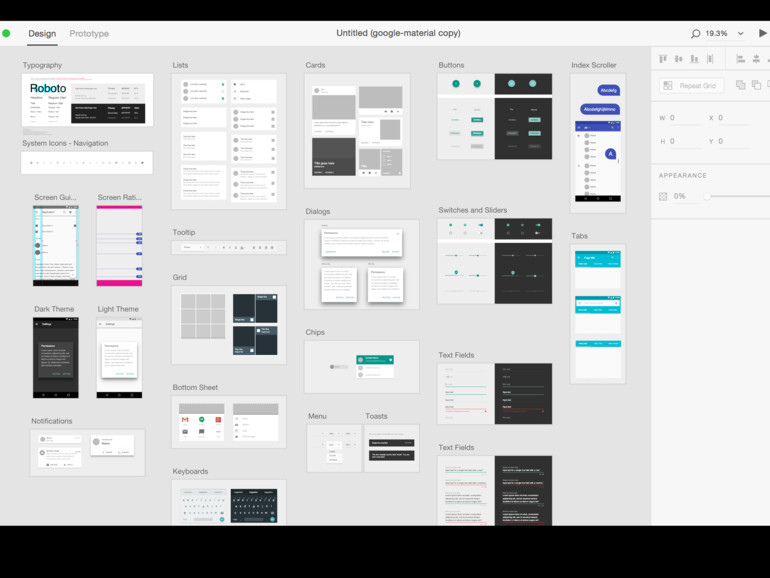Image resolution: width=770 pixels, height=578 pixels.
Task: Select the Typography artboard with Roboto text
Action: (x=87, y=100)
